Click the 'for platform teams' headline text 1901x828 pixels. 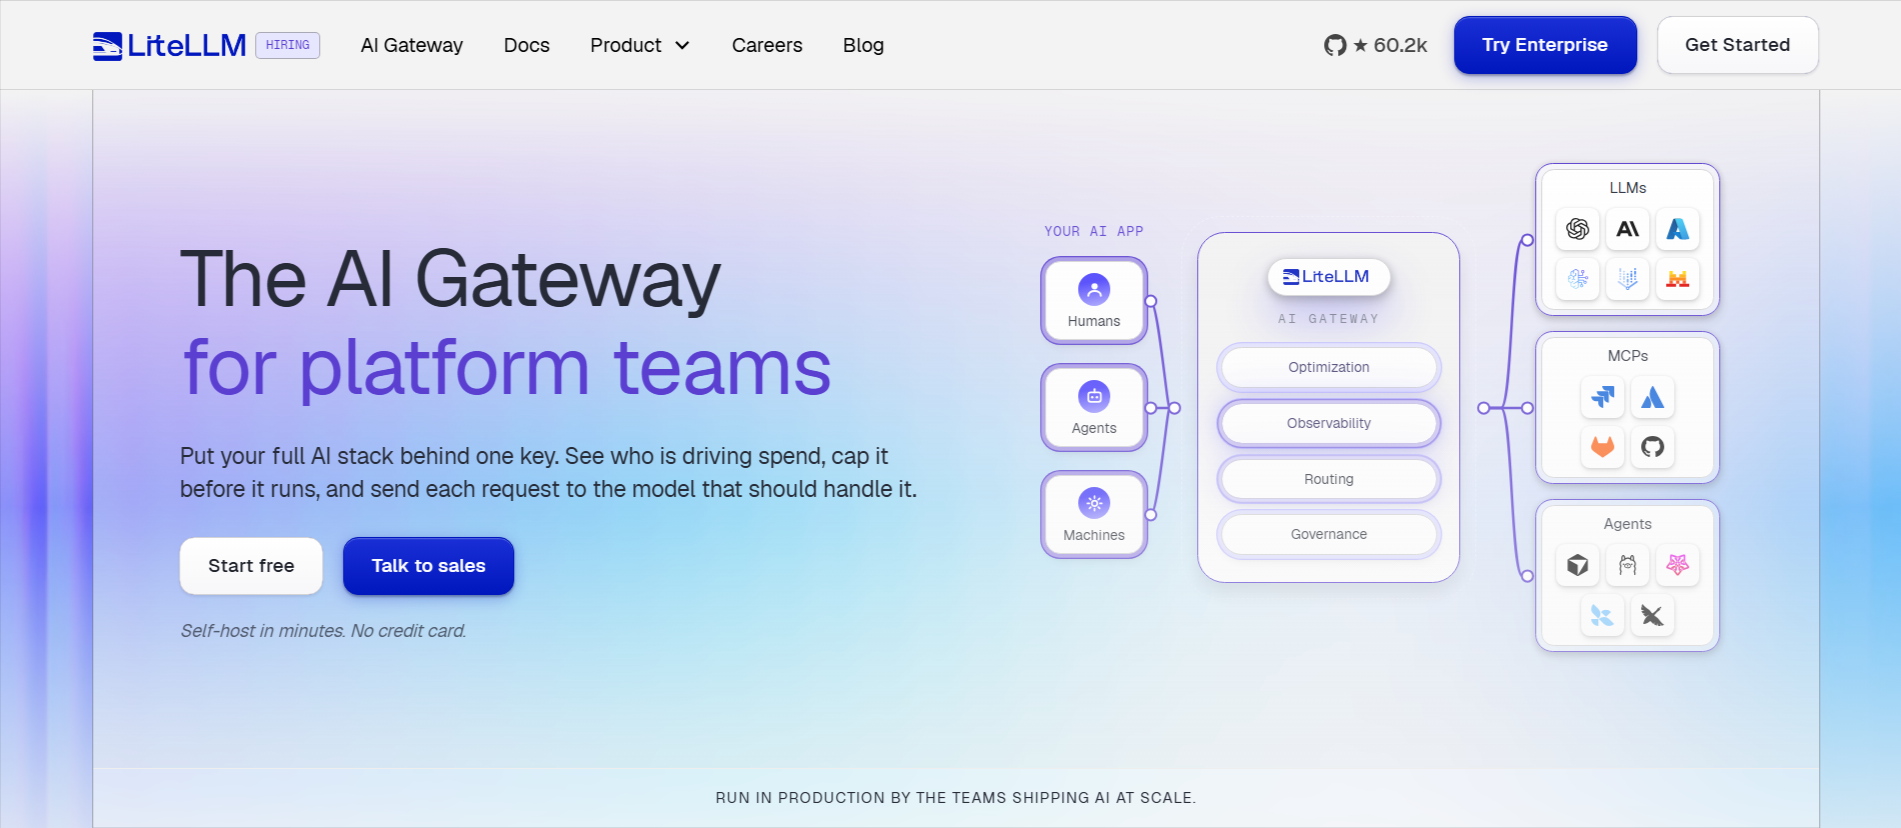(x=507, y=368)
